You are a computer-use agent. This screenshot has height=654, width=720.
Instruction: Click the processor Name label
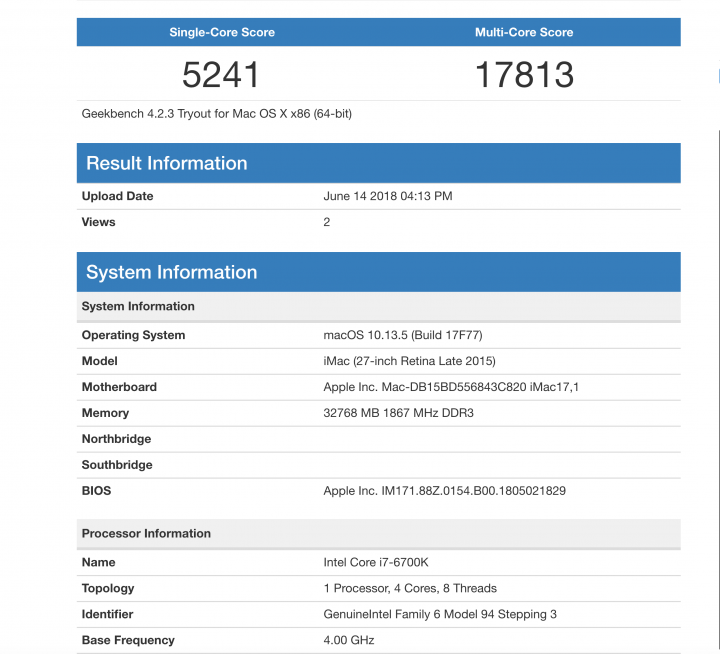coord(98,563)
